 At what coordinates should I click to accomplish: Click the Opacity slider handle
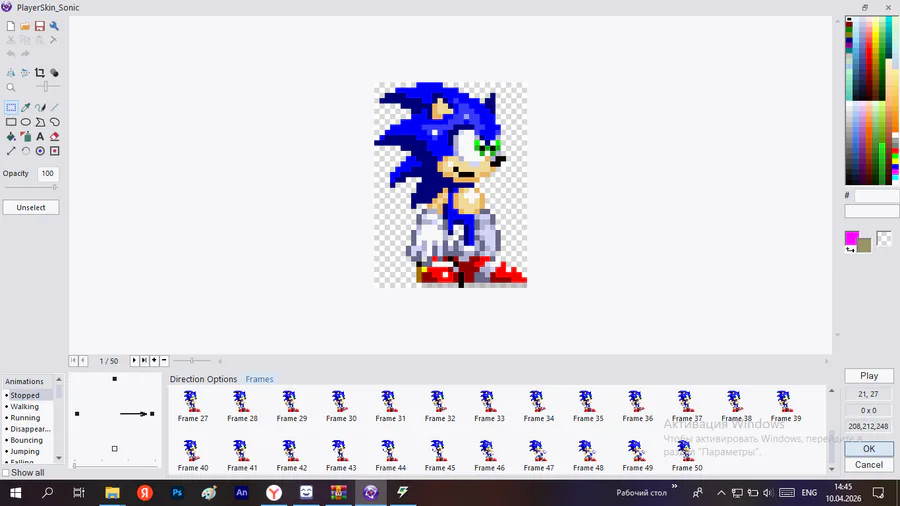coord(55,187)
